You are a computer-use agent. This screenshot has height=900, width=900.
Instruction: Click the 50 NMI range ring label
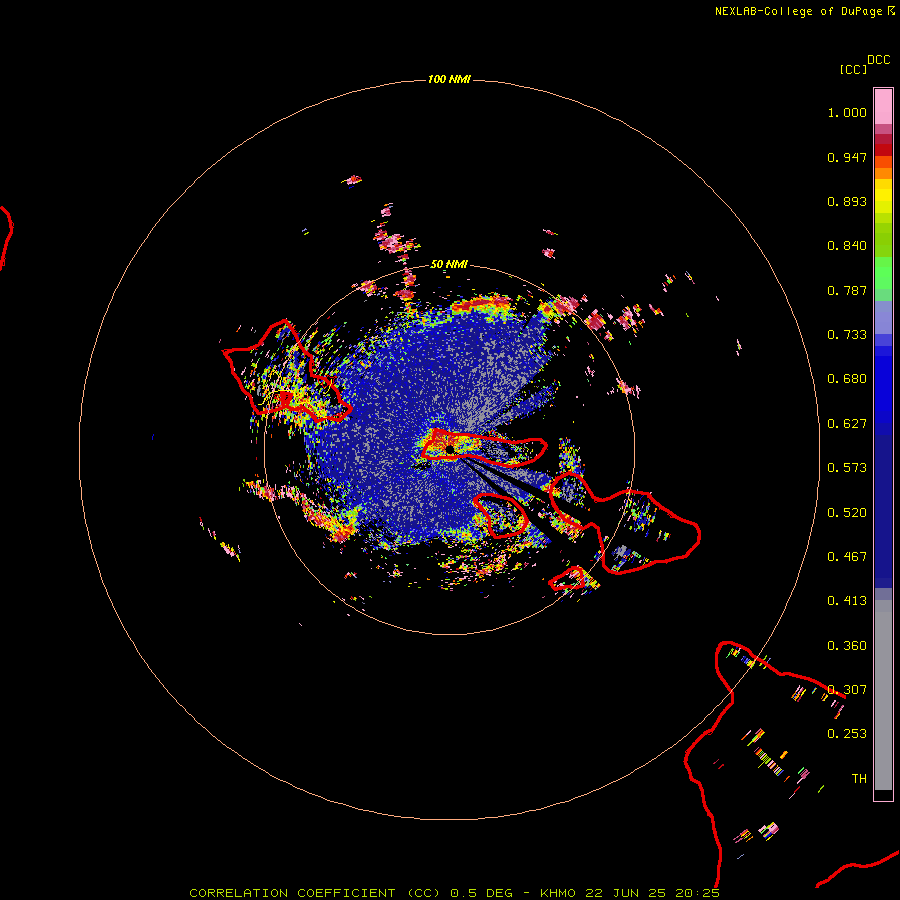point(449,264)
